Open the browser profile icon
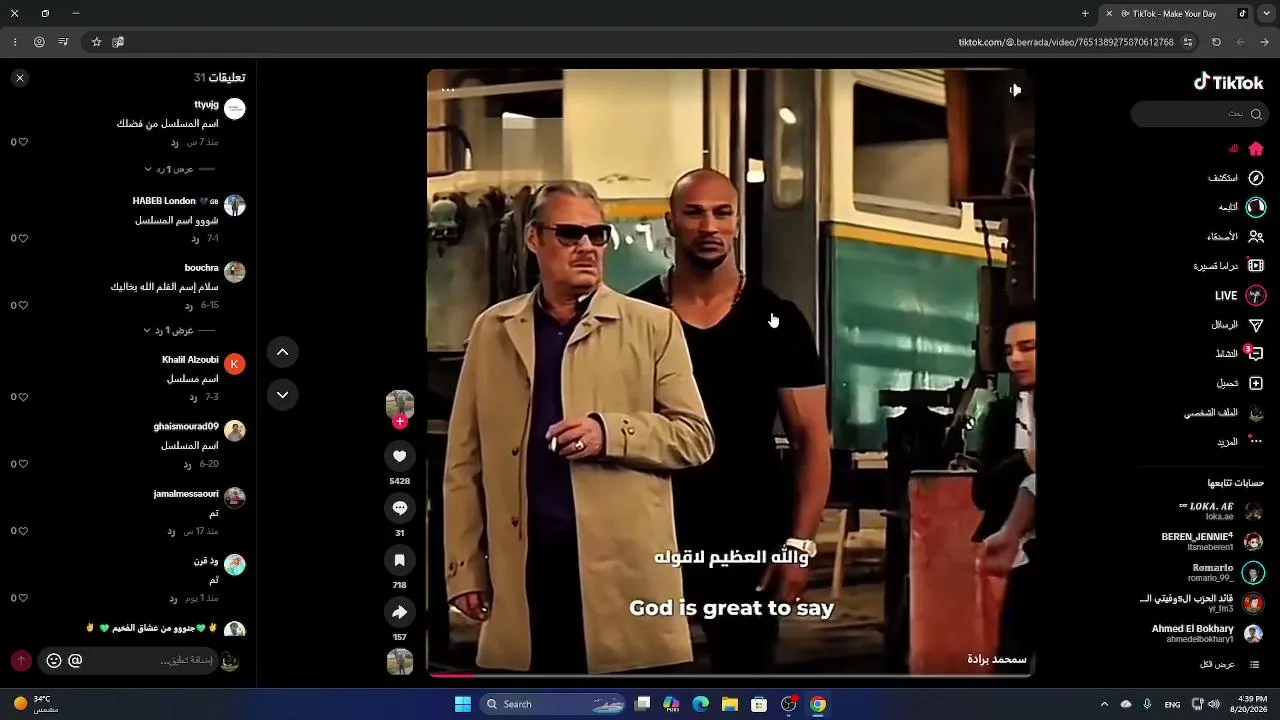The image size is (1280, 720). (39, 42)
